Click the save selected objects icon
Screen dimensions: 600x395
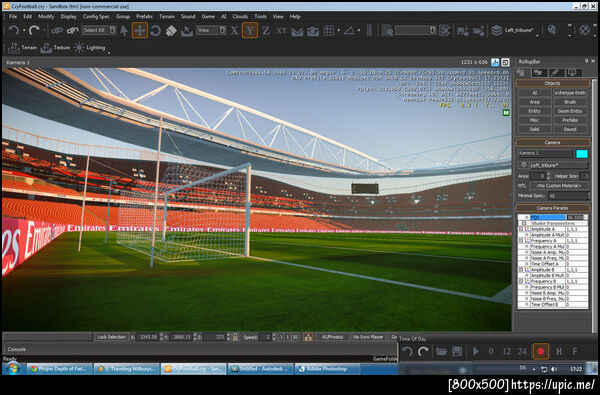coord(462,31)
